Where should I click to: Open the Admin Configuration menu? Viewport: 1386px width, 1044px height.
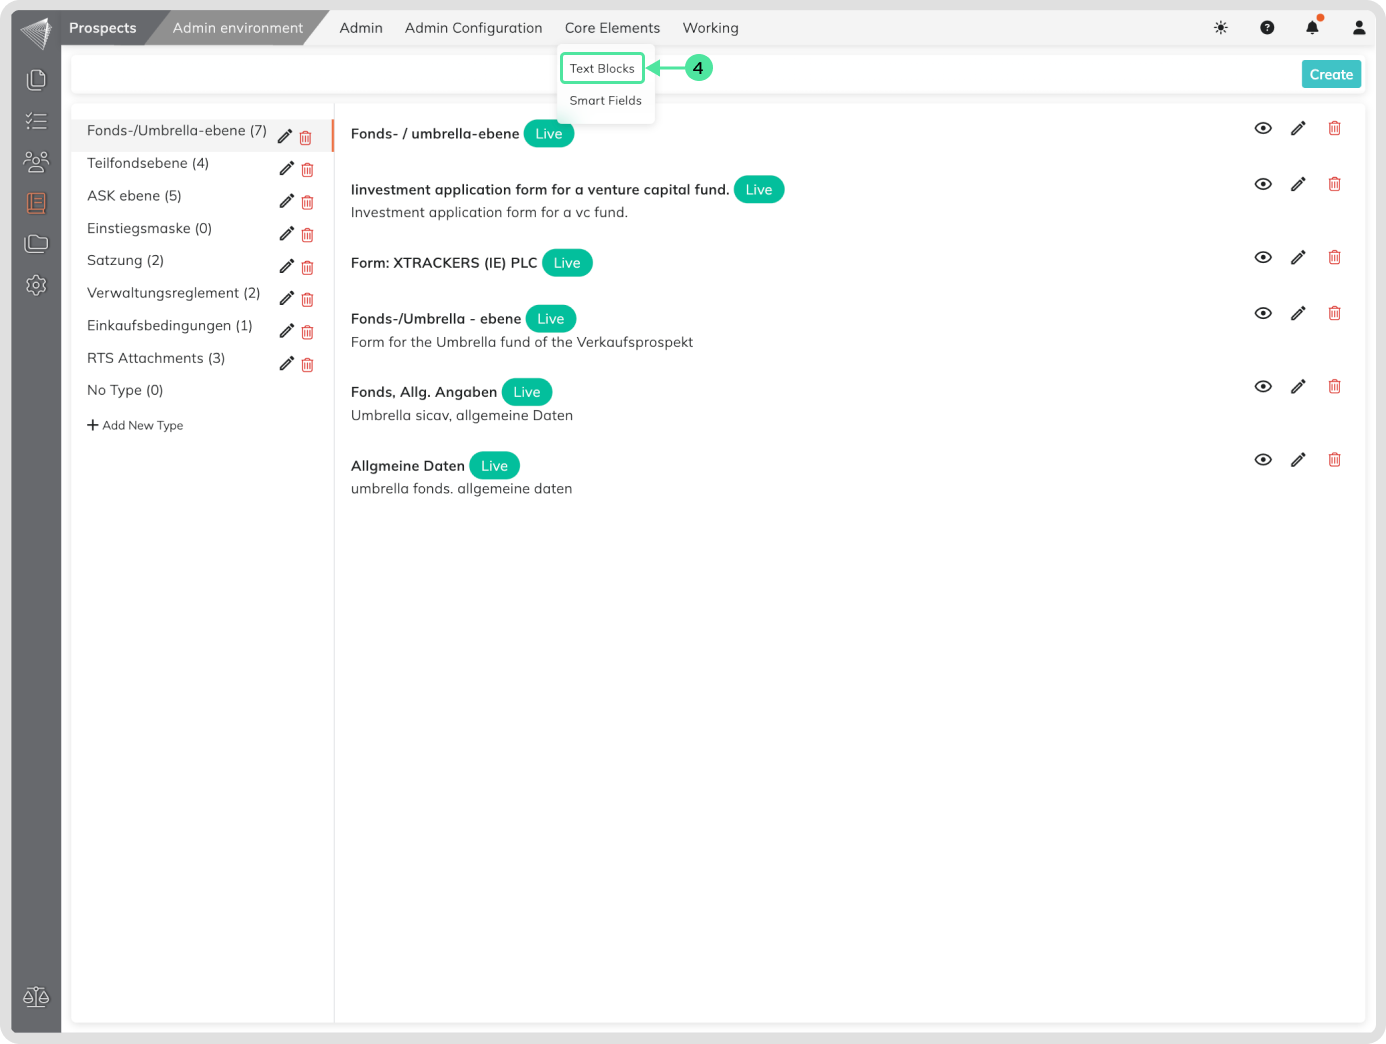pos(473,28)
